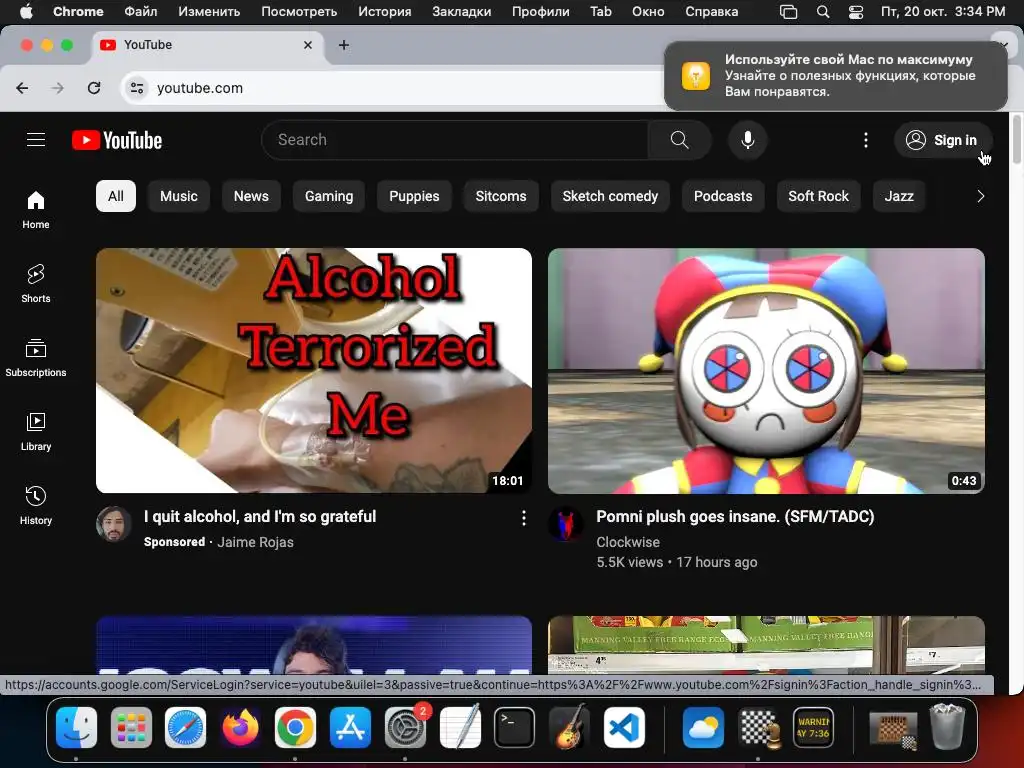Select the All filter chip

click(x=116, y=196)
